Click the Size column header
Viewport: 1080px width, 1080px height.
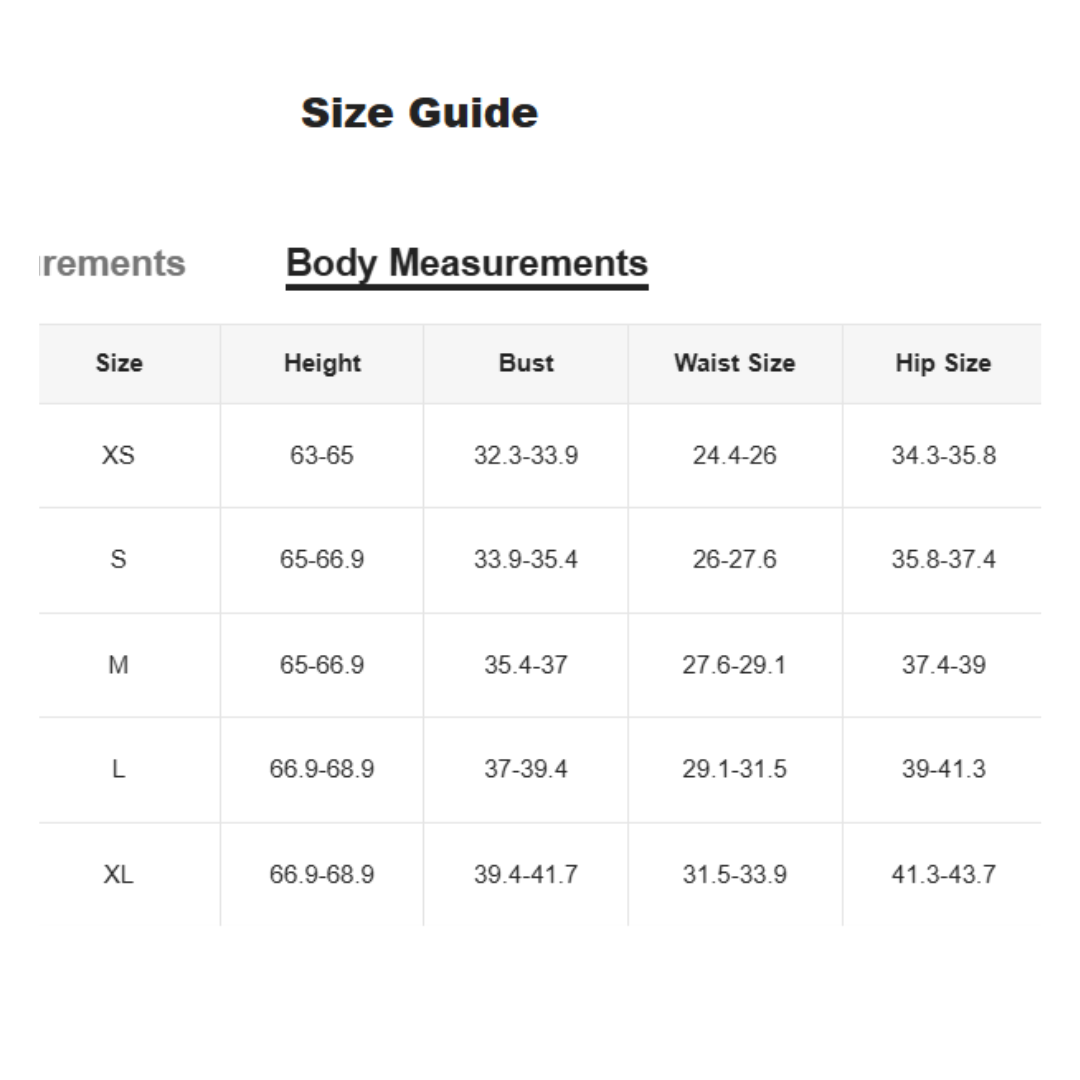119,363
